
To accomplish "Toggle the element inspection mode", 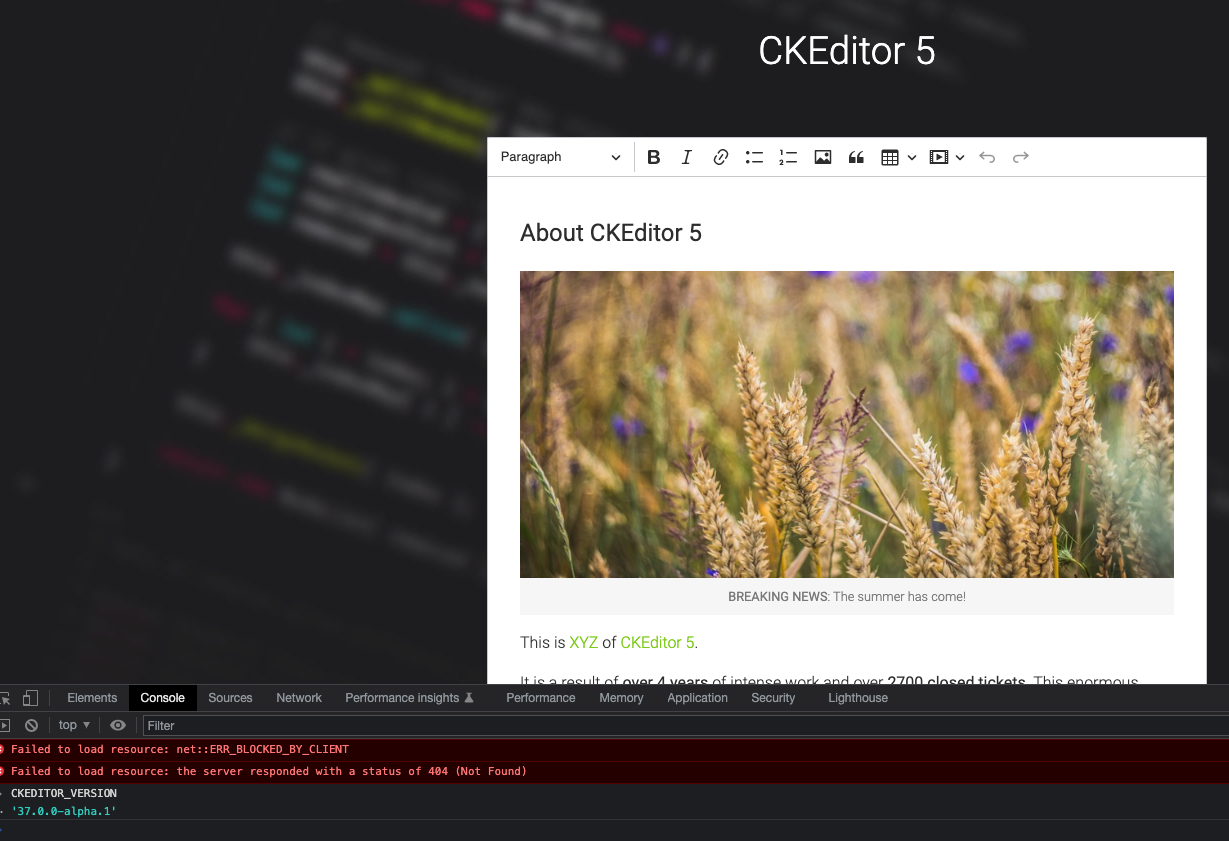I will click(x=5, y=697).
